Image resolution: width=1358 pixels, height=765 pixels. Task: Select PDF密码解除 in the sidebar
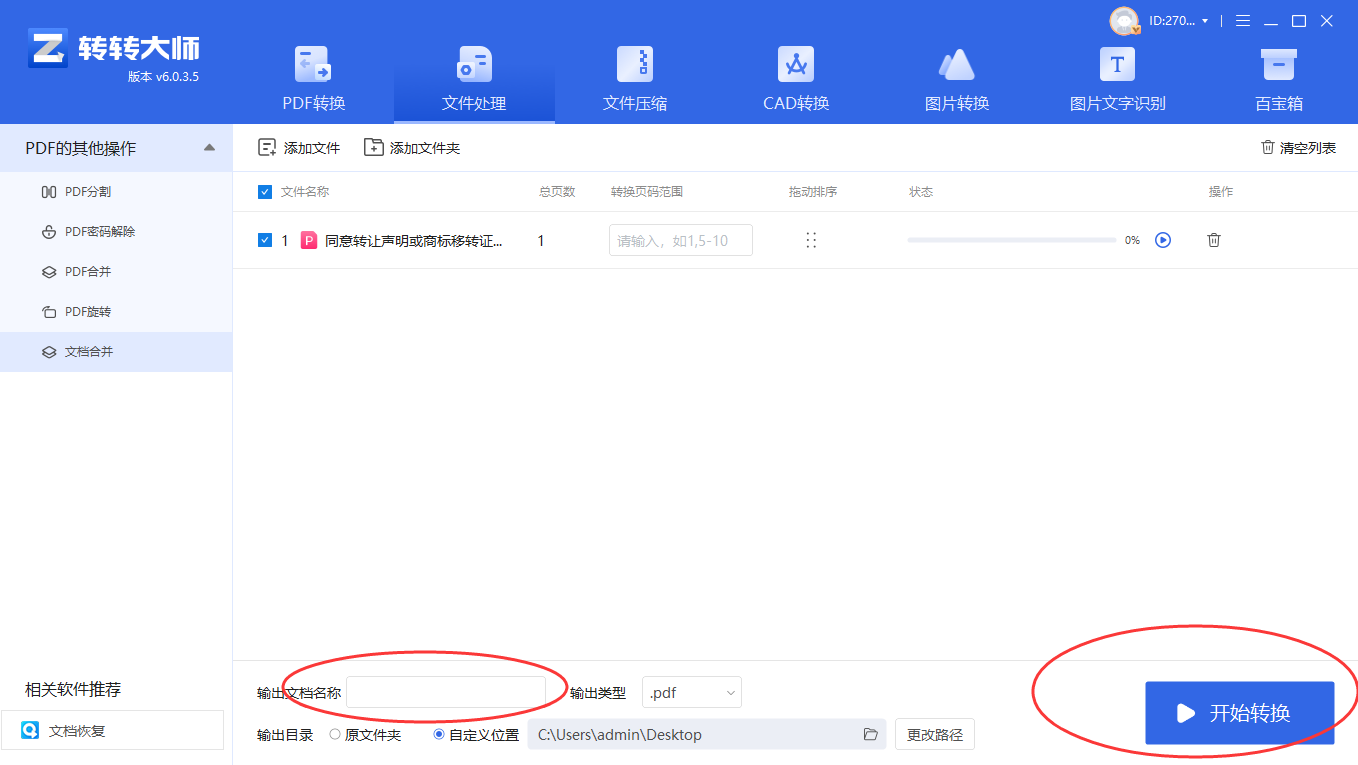click(x=116, y=232)
